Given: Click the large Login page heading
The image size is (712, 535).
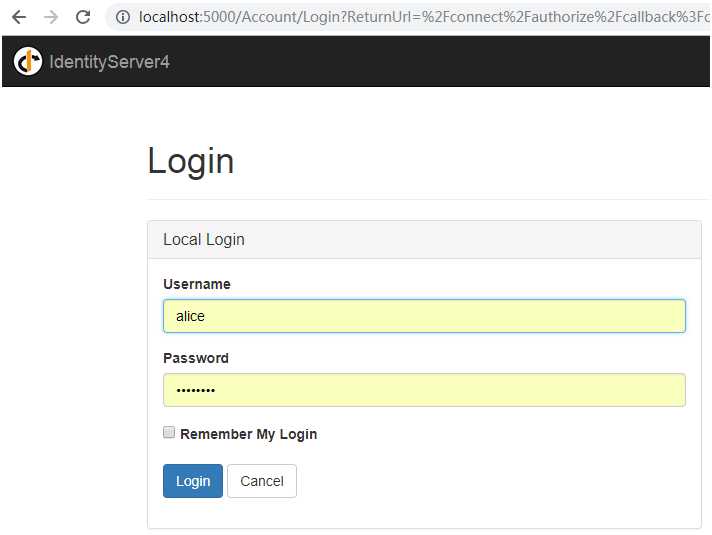Looking at the screenshot, I should point(191,161).
